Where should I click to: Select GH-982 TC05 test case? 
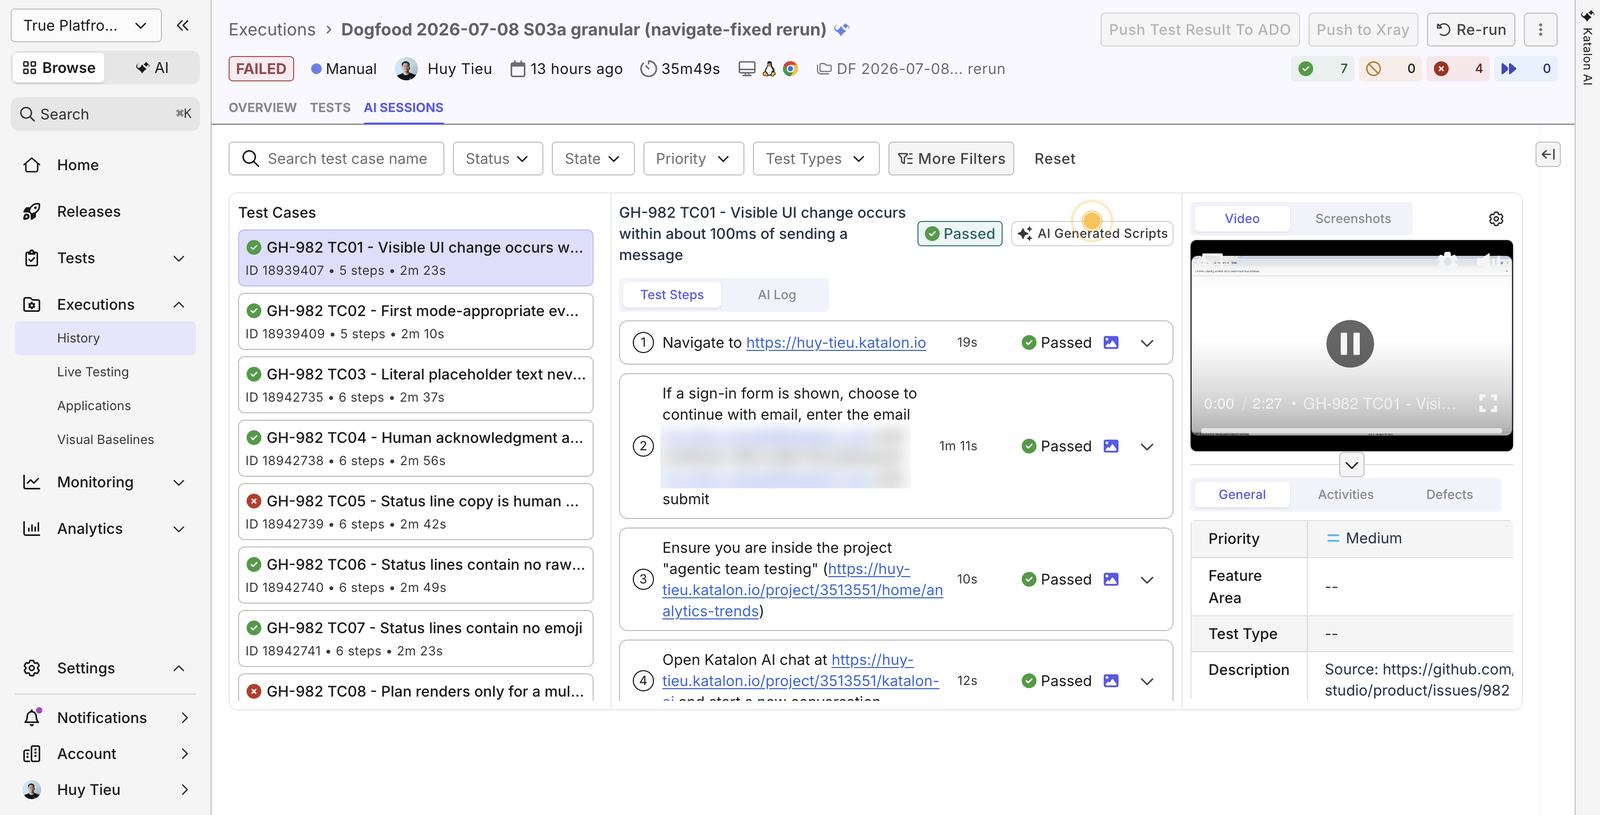coord(416,512)
